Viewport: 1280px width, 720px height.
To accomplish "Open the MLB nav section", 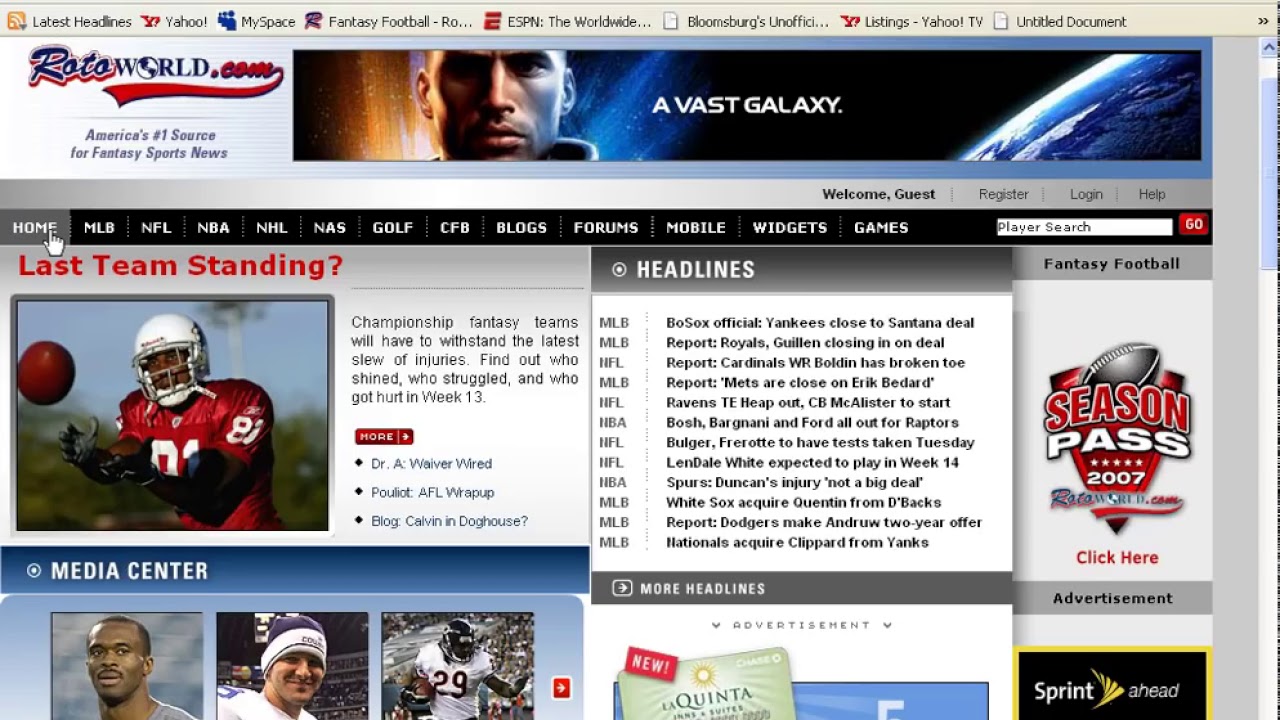I will [x=99, y=227].
